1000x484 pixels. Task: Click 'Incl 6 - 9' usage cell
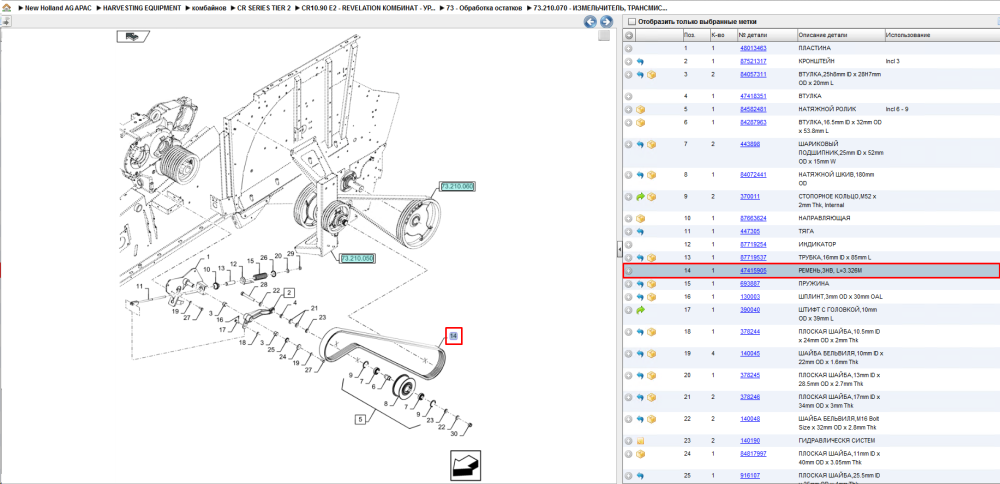tap(897, 109)
